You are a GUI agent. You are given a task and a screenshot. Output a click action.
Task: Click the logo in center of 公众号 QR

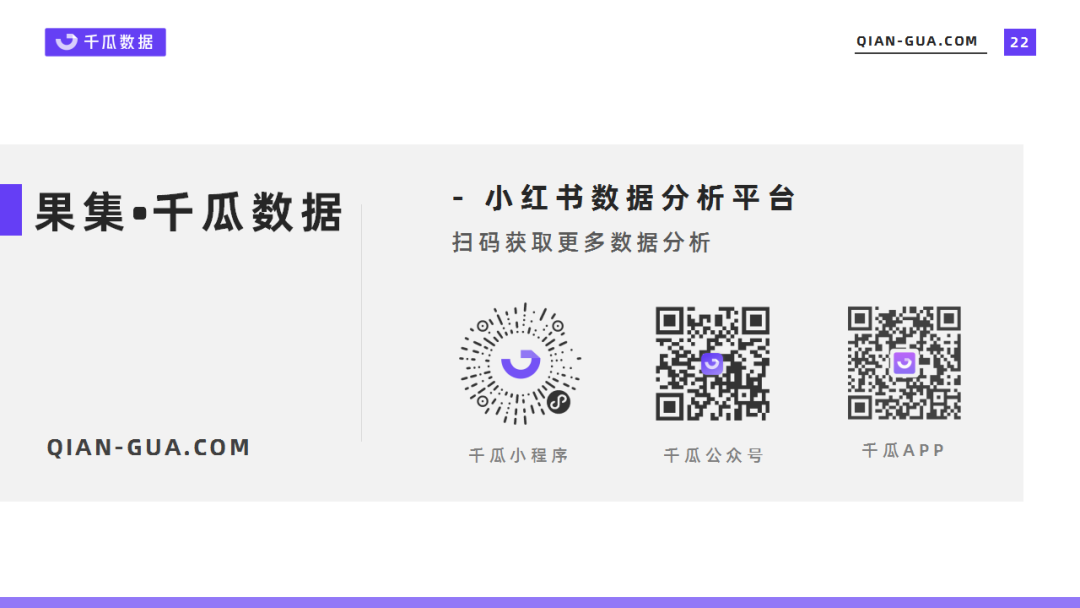pyautogui.click(x=712, y=363)
